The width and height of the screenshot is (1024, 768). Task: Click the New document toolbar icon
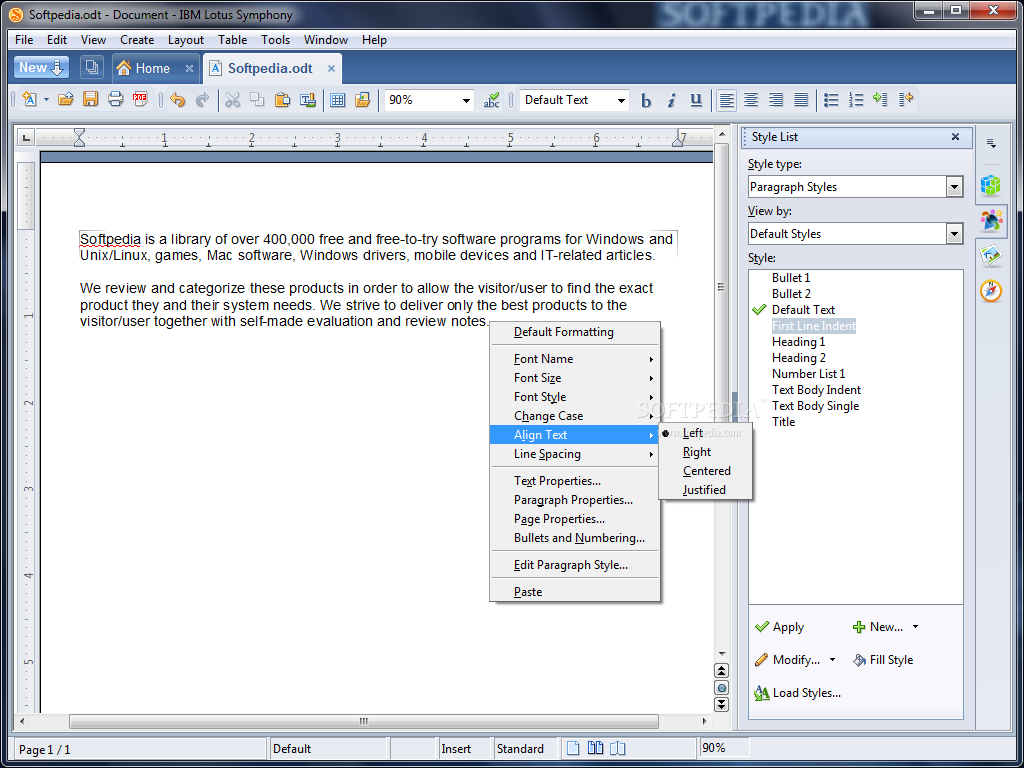[x=29, y=100]
